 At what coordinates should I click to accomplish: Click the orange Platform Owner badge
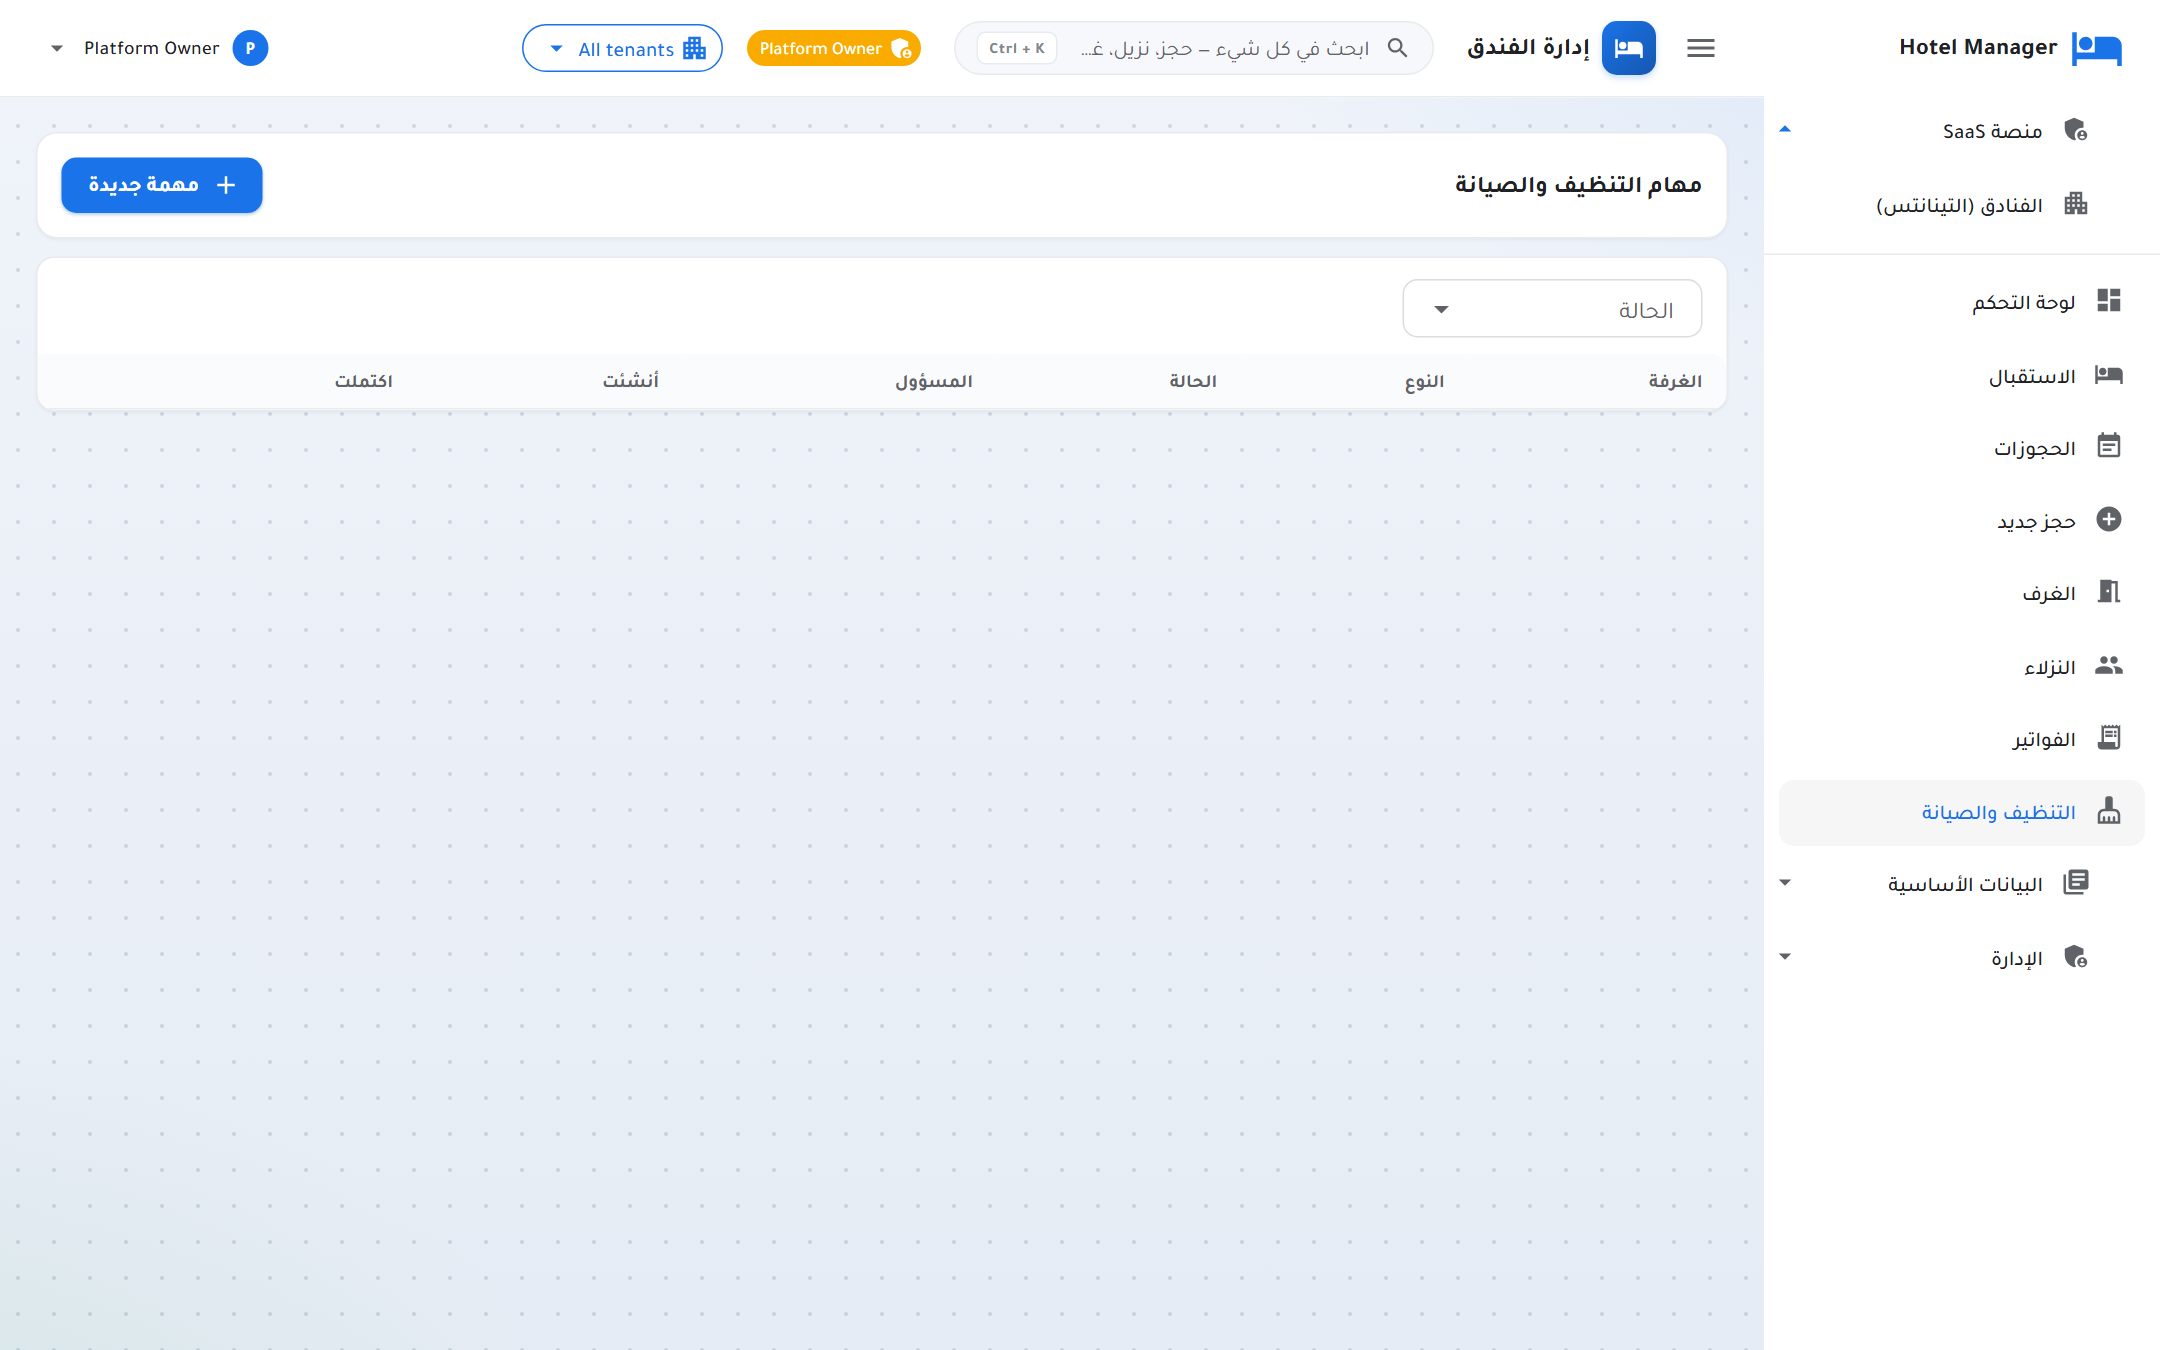pos(833,48)
